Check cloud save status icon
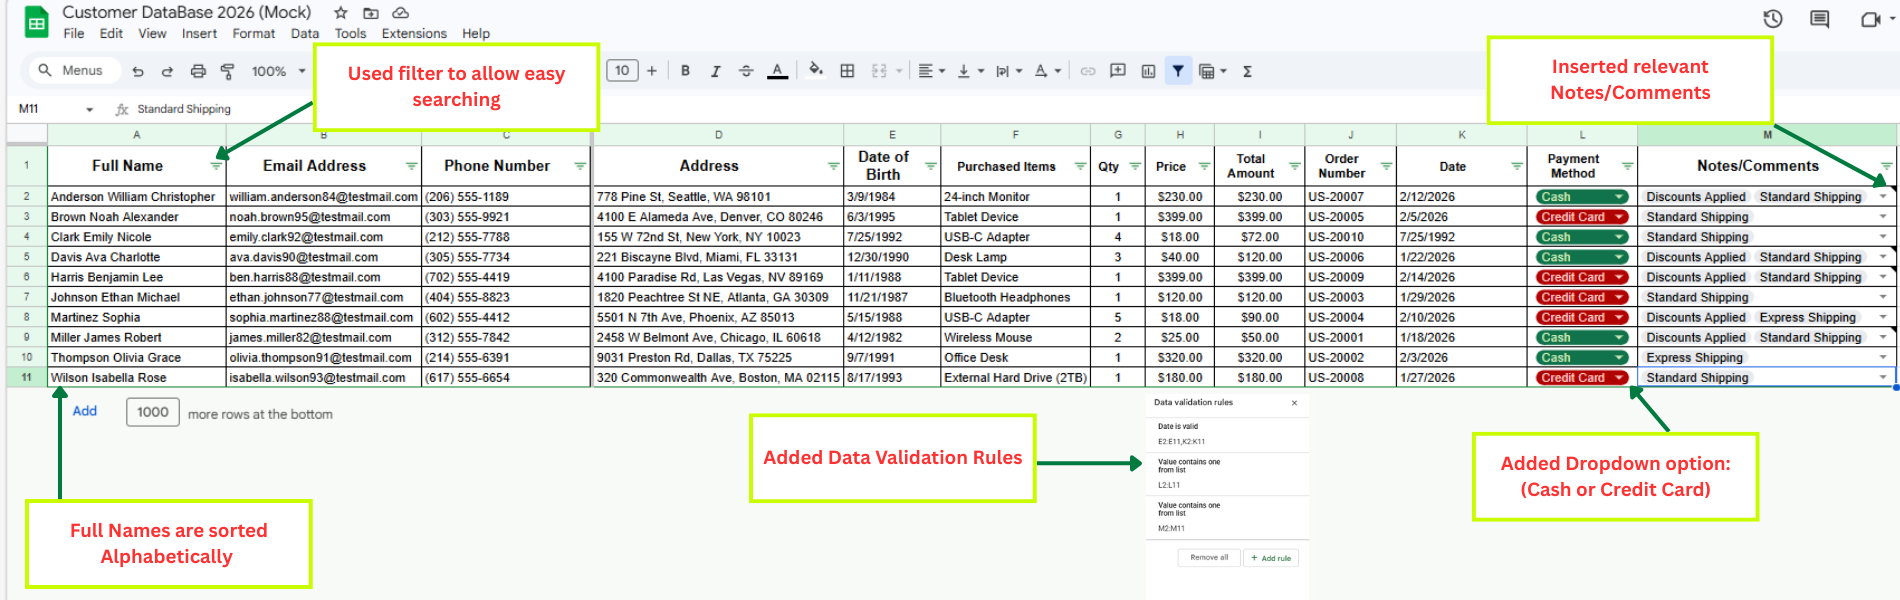Viewport: 1900px width, 600px height. click(x=400, y=13)
